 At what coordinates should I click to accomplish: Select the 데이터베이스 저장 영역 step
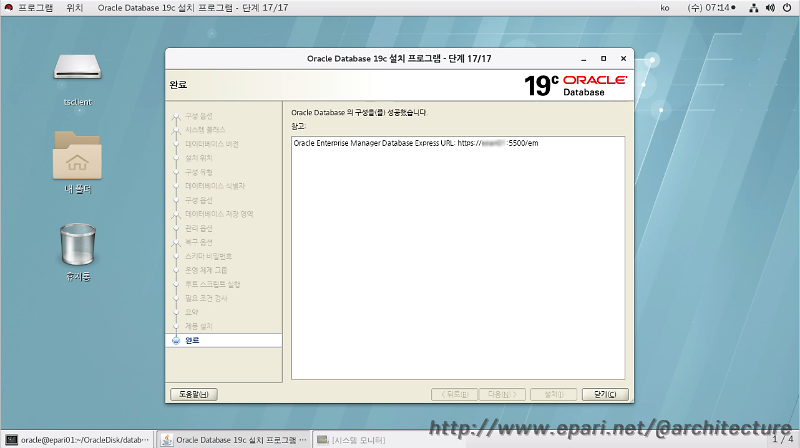point(219,214)
